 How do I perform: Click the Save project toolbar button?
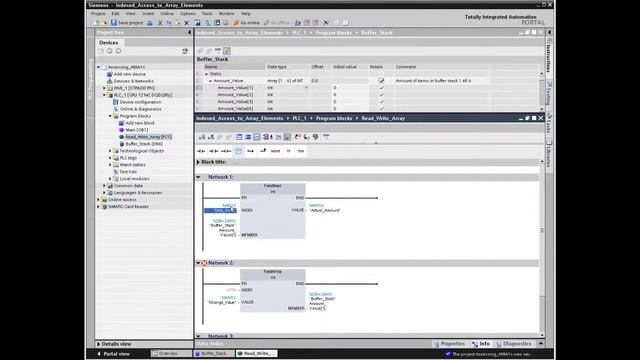(127, 23)
